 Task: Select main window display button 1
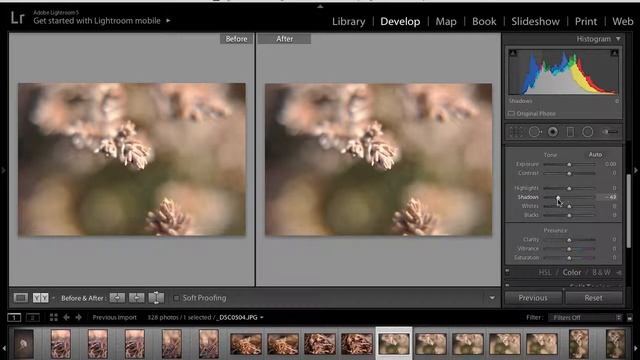(x=14, y=317)
